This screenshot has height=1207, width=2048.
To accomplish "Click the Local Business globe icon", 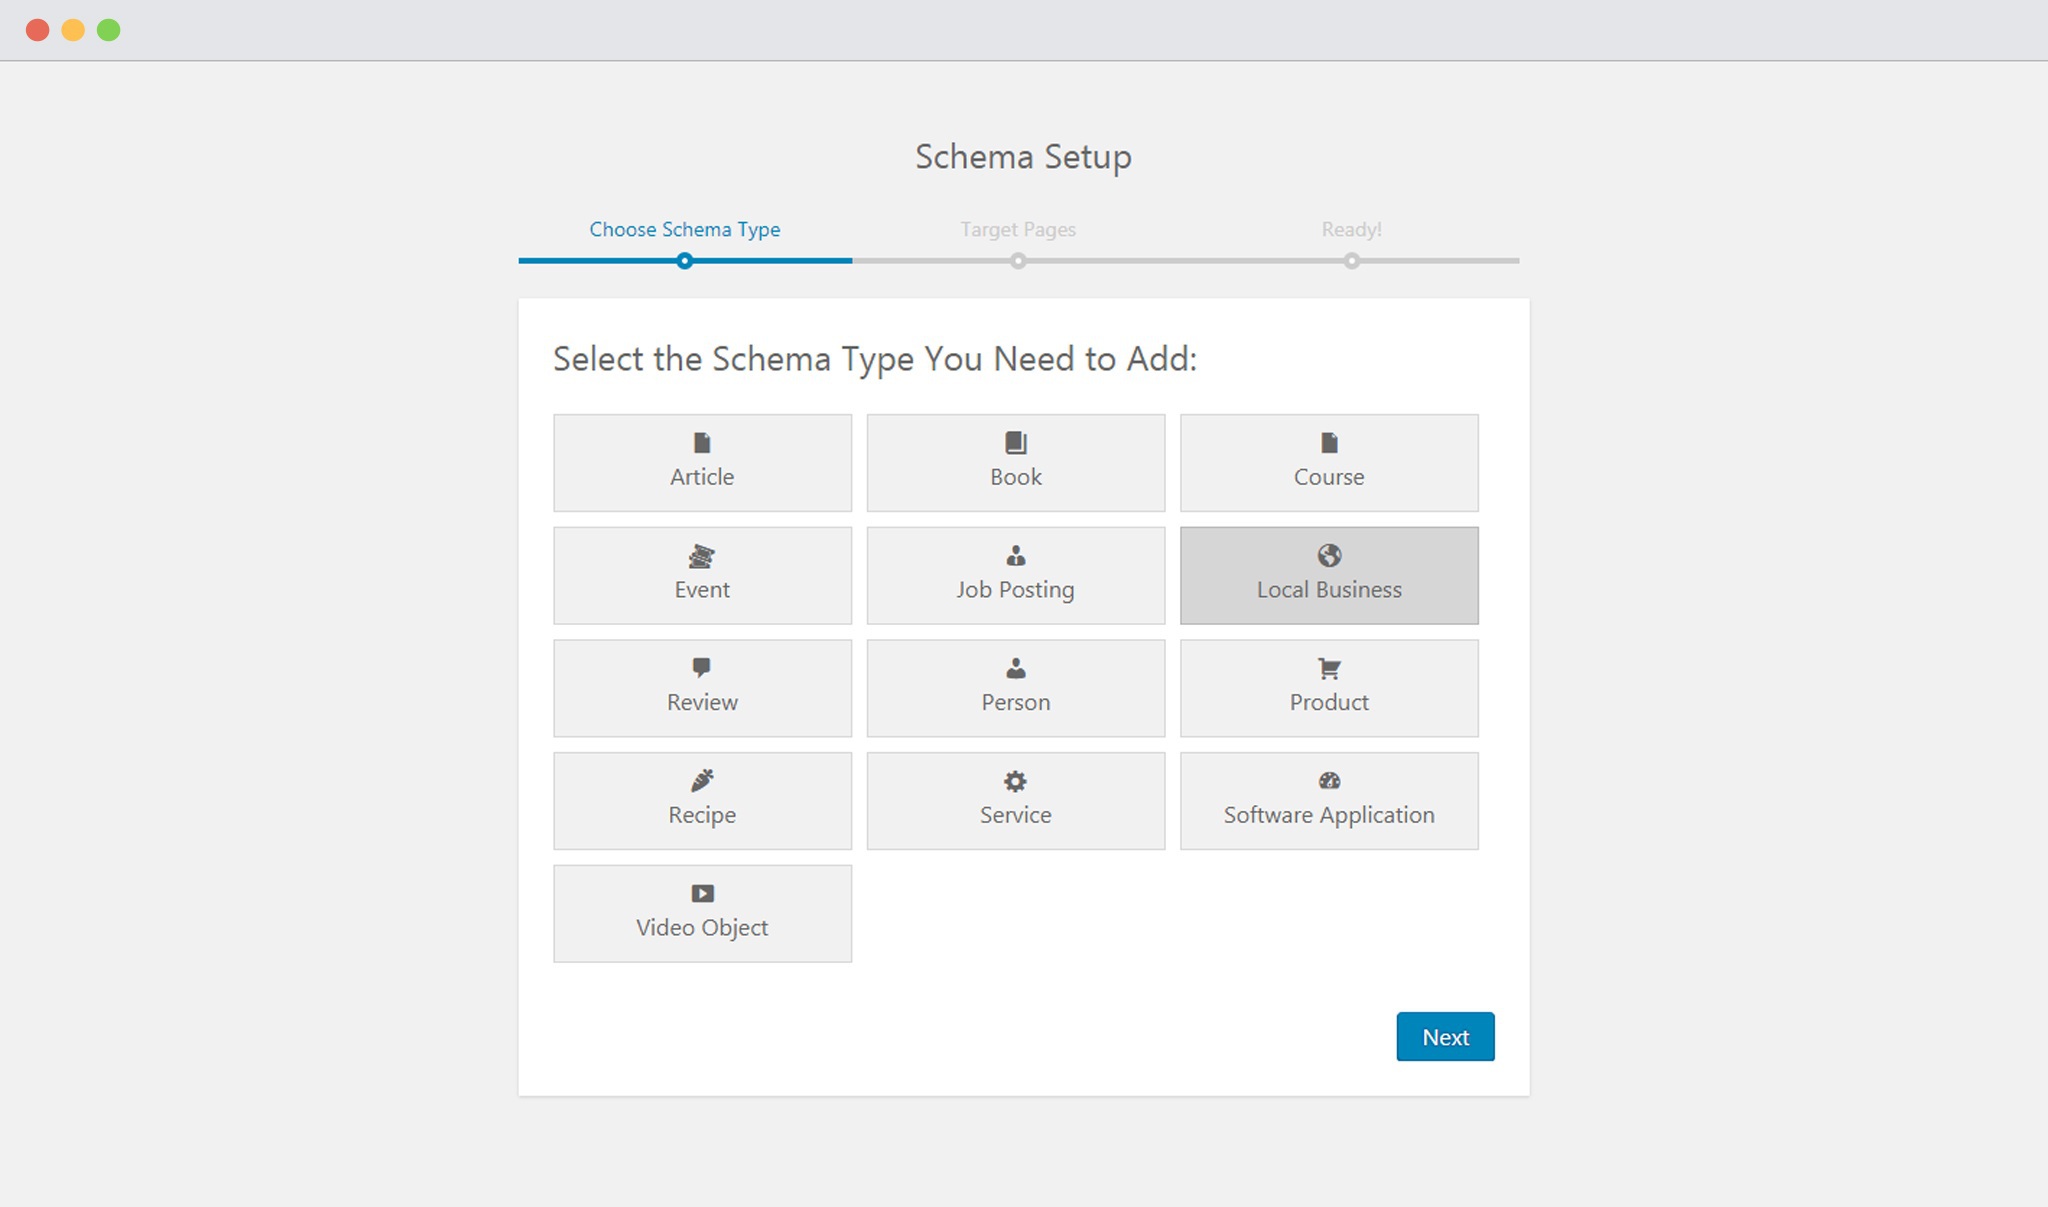I will click(1328, 556).
